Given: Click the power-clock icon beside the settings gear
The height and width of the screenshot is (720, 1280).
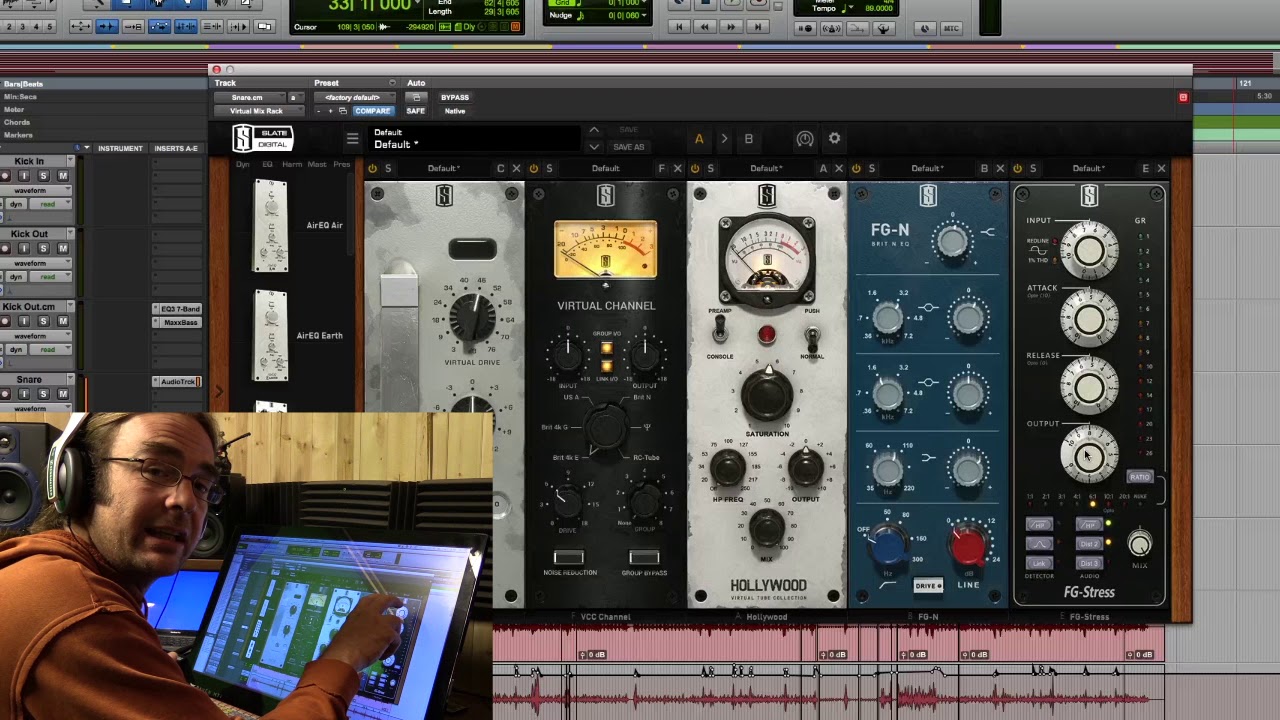Looking at the screenshot, I should click(805, 139).
